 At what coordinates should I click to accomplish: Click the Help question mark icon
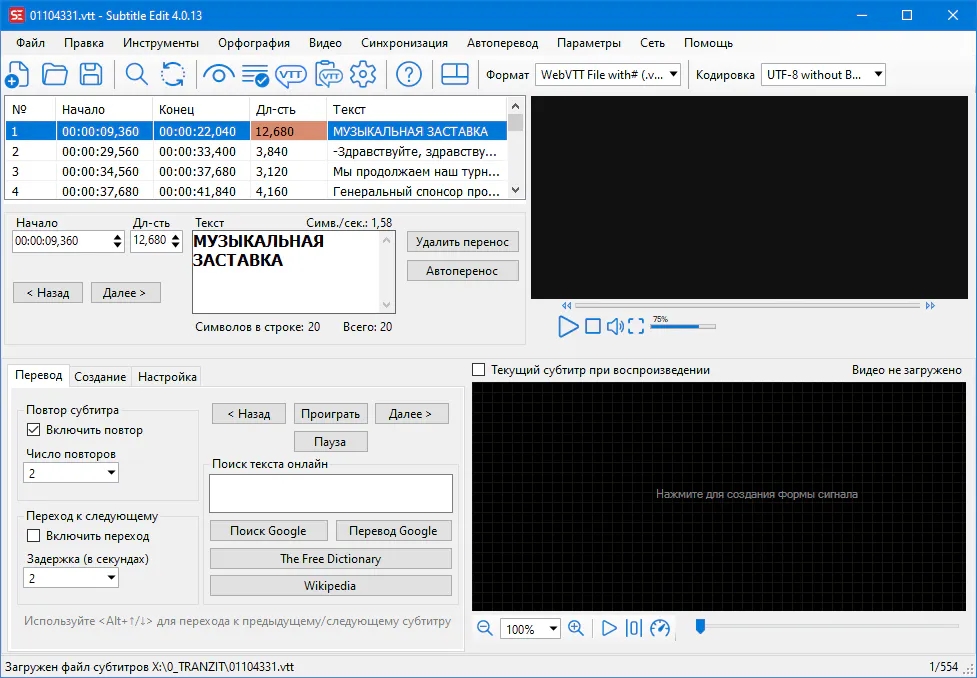tap(408, 74)
